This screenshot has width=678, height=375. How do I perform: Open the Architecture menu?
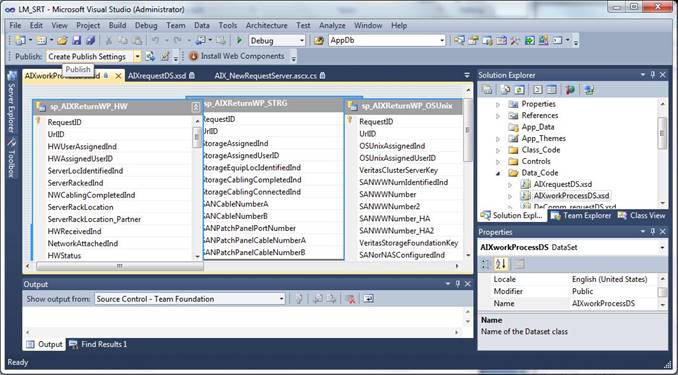click(266, 26)
